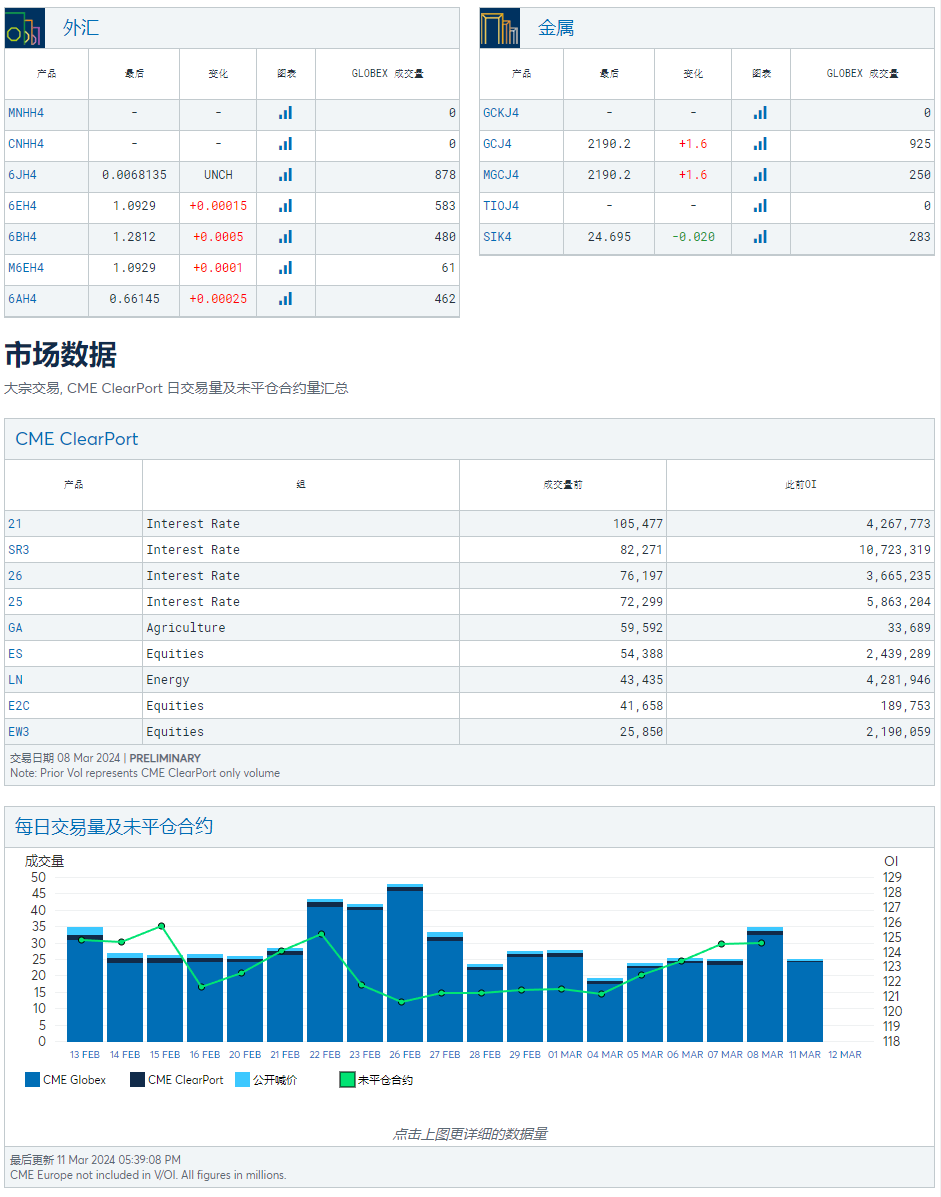Click the CME ClearPort legend swatch
This screenshot has width=941, height=1197.
(137, 1079)
